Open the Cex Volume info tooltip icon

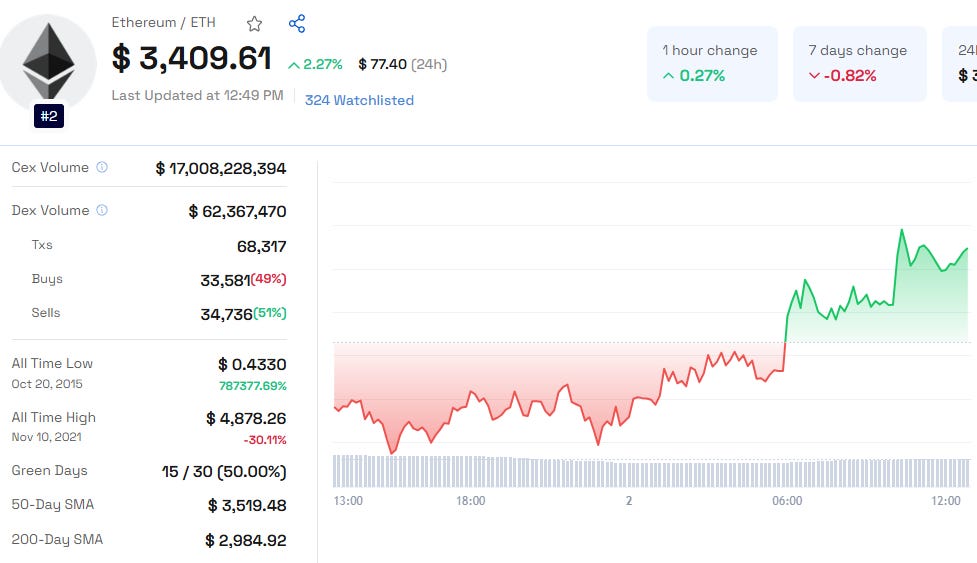click(102, 167)
